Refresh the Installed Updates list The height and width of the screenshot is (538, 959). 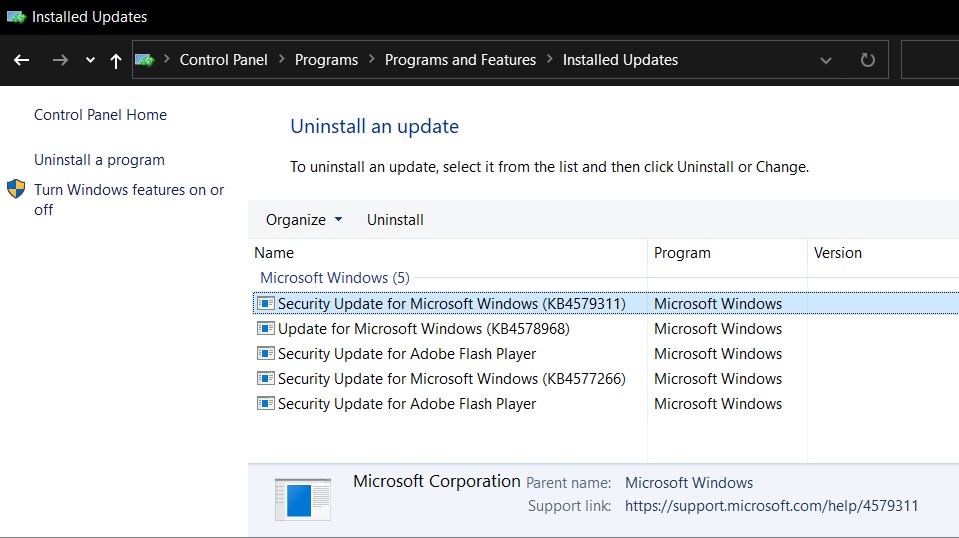point(867,60)
